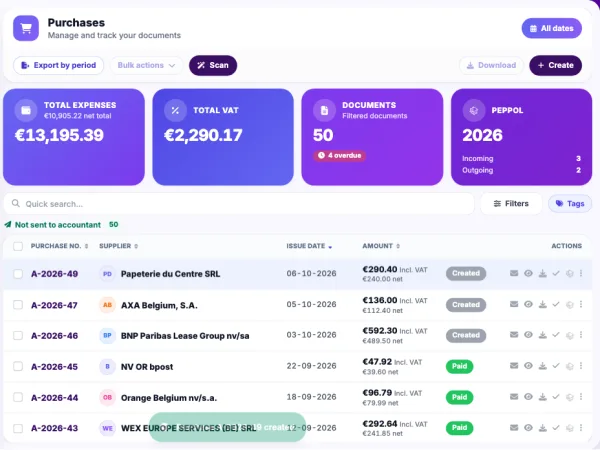
Task: Start a Scan of a document
Action: (213, 65)
